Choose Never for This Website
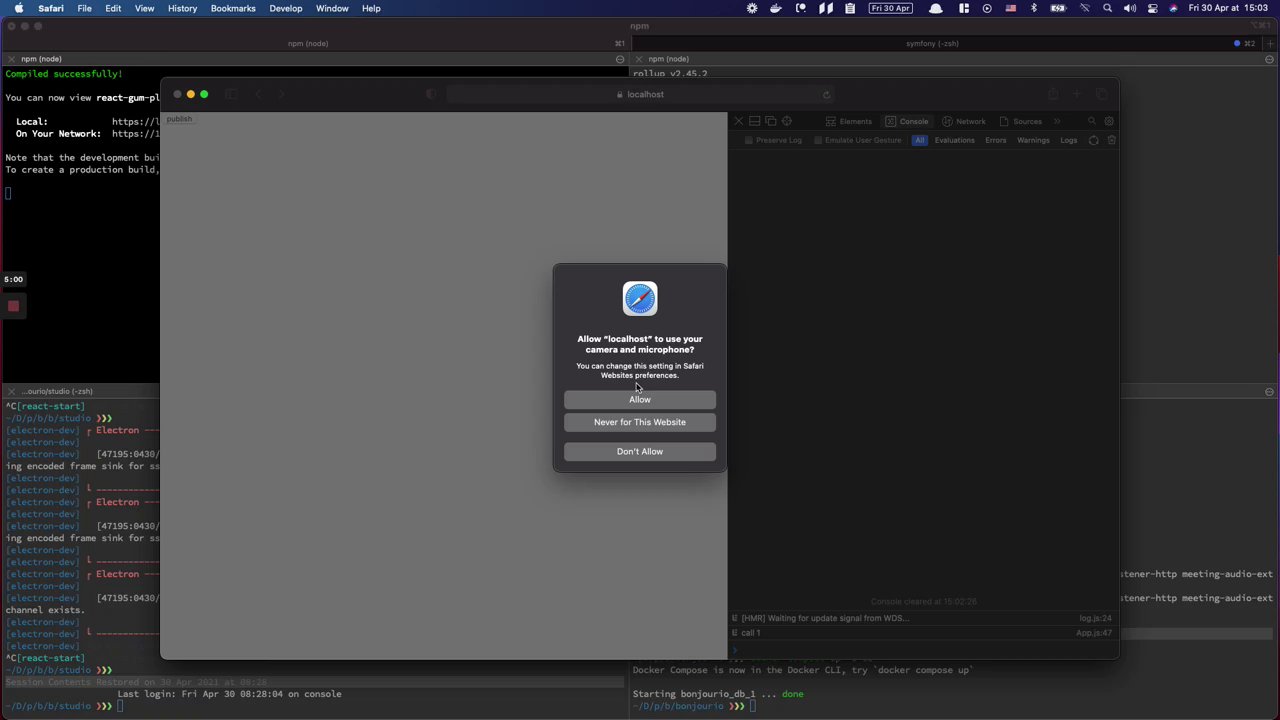Image resolution: width=1280 pixels, height=720 pixels. (640, 422)
